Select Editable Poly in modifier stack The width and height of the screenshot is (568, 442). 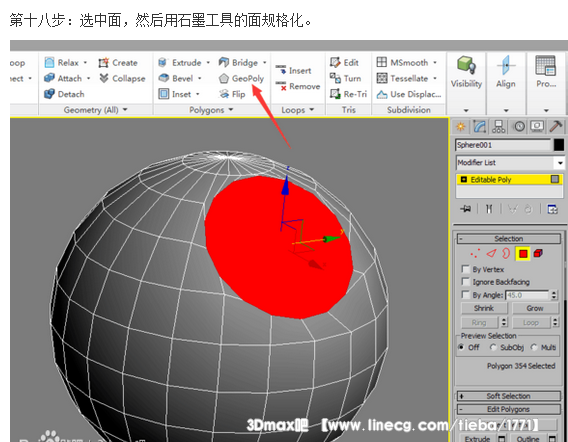510,179
